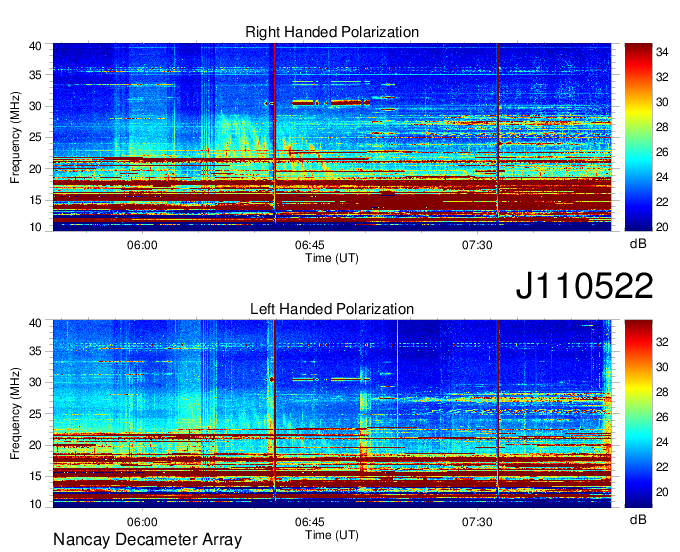Screen dimensions: 680x552
Task: Click the 15 MHz tick on Left Handed plot
Action: [x=35, y=477]
